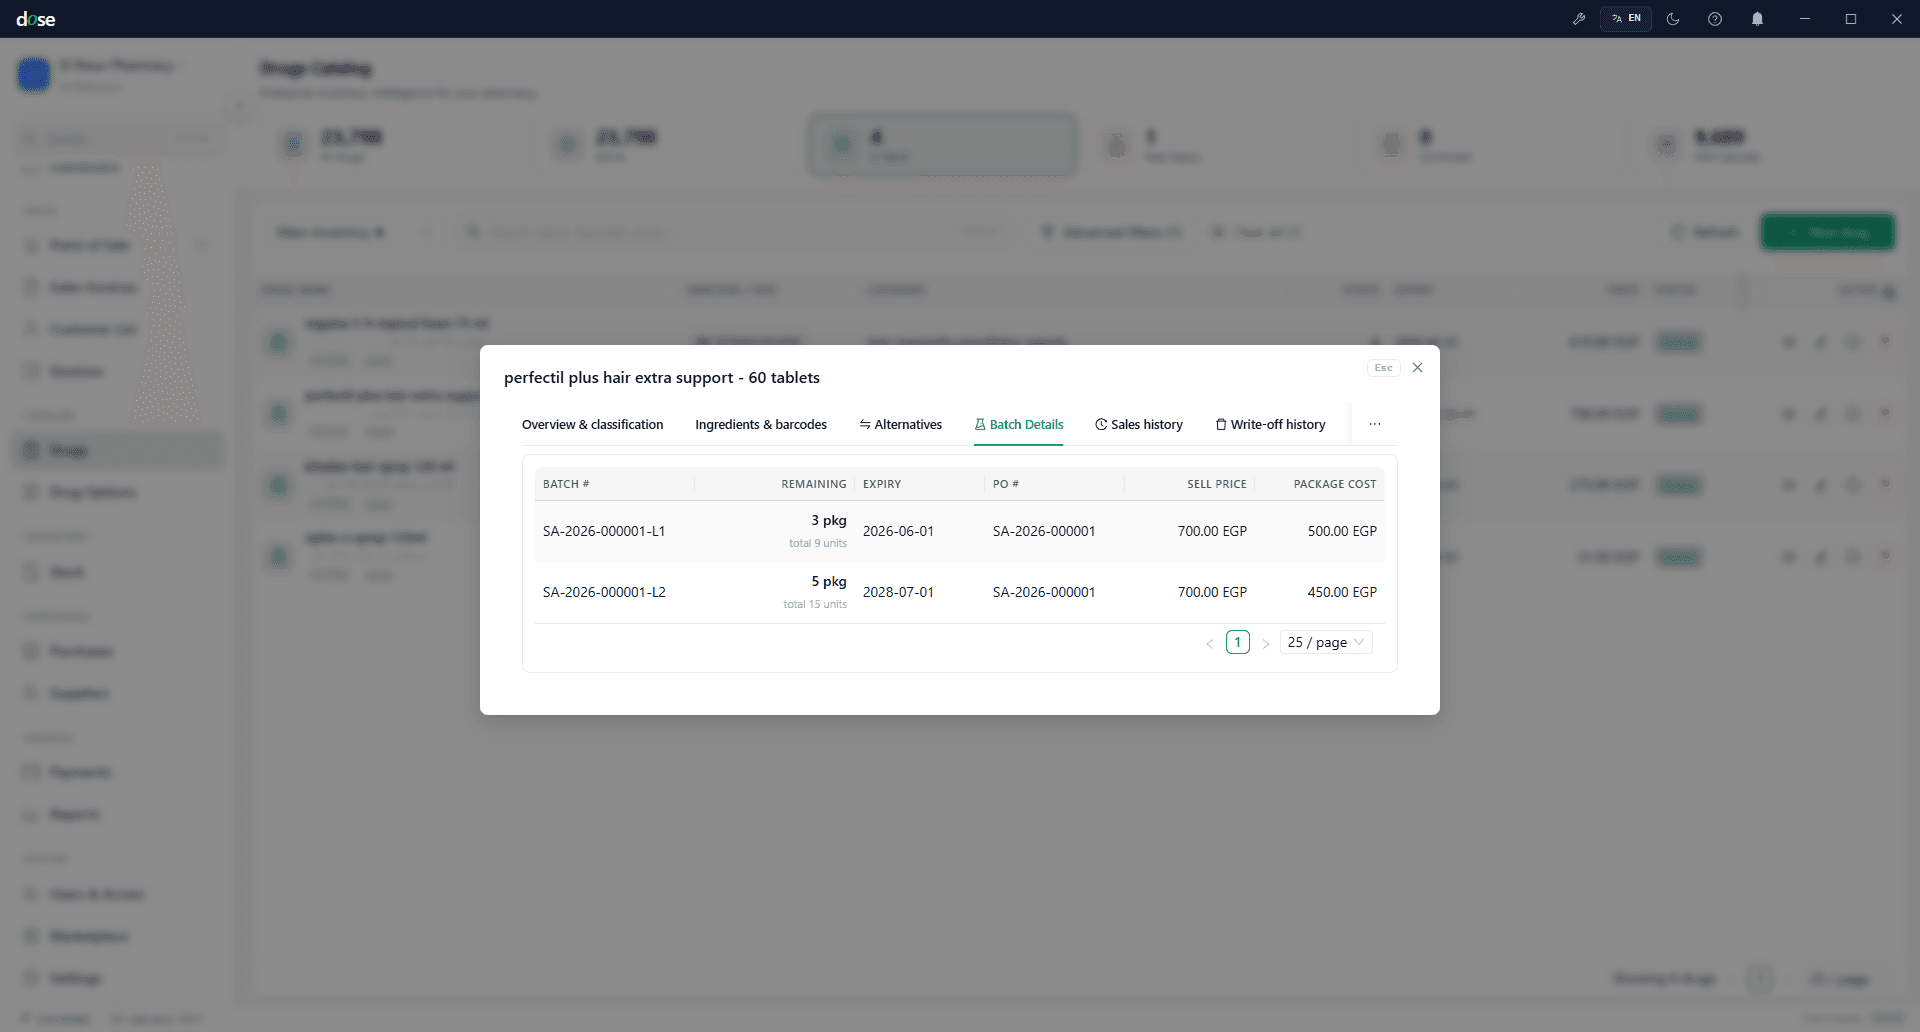
Task: Open help via the question mark icon
Action: pyautogui.click(x=1715, y=19)
